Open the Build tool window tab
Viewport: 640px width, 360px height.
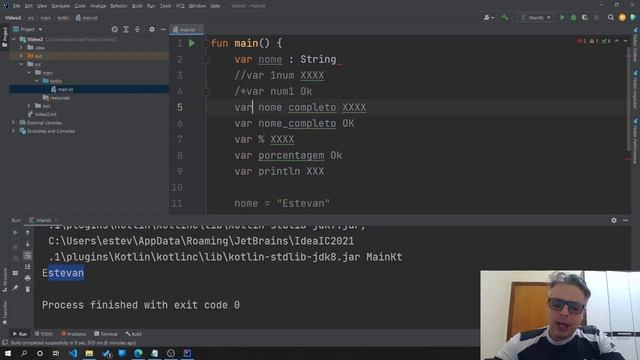[133, 334]
